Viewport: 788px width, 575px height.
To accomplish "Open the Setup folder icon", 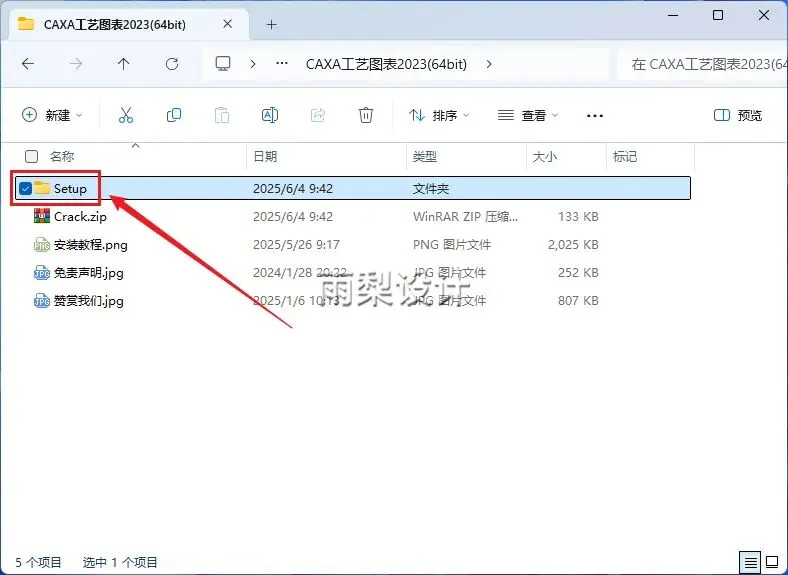I will [42, 188].
